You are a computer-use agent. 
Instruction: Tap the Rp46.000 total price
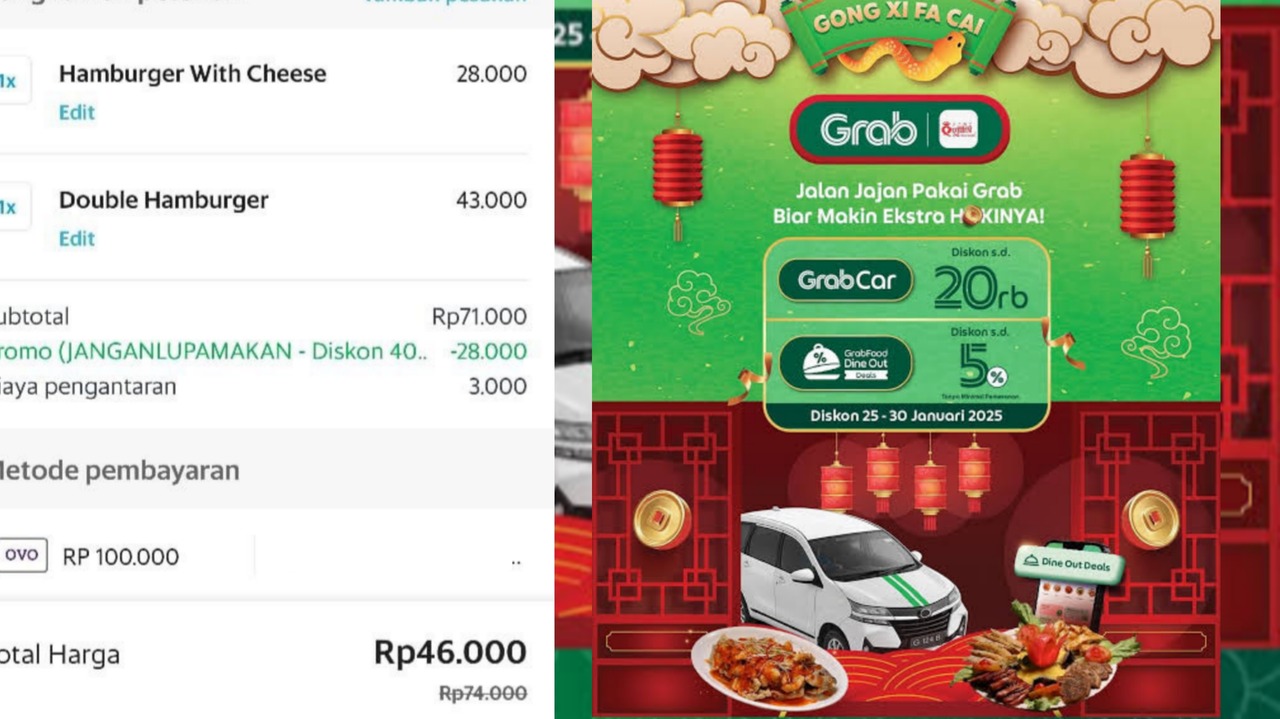tap(450, 652)
